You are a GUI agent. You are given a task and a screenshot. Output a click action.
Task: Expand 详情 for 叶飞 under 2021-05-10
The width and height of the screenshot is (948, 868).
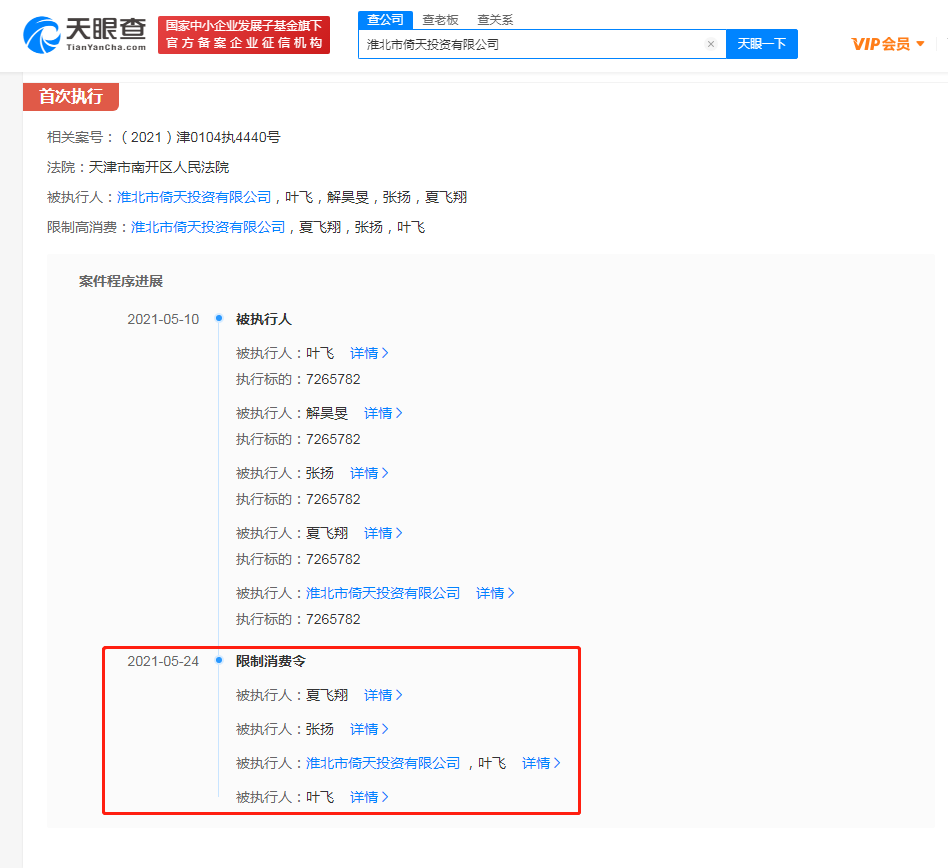click(368, 353)
